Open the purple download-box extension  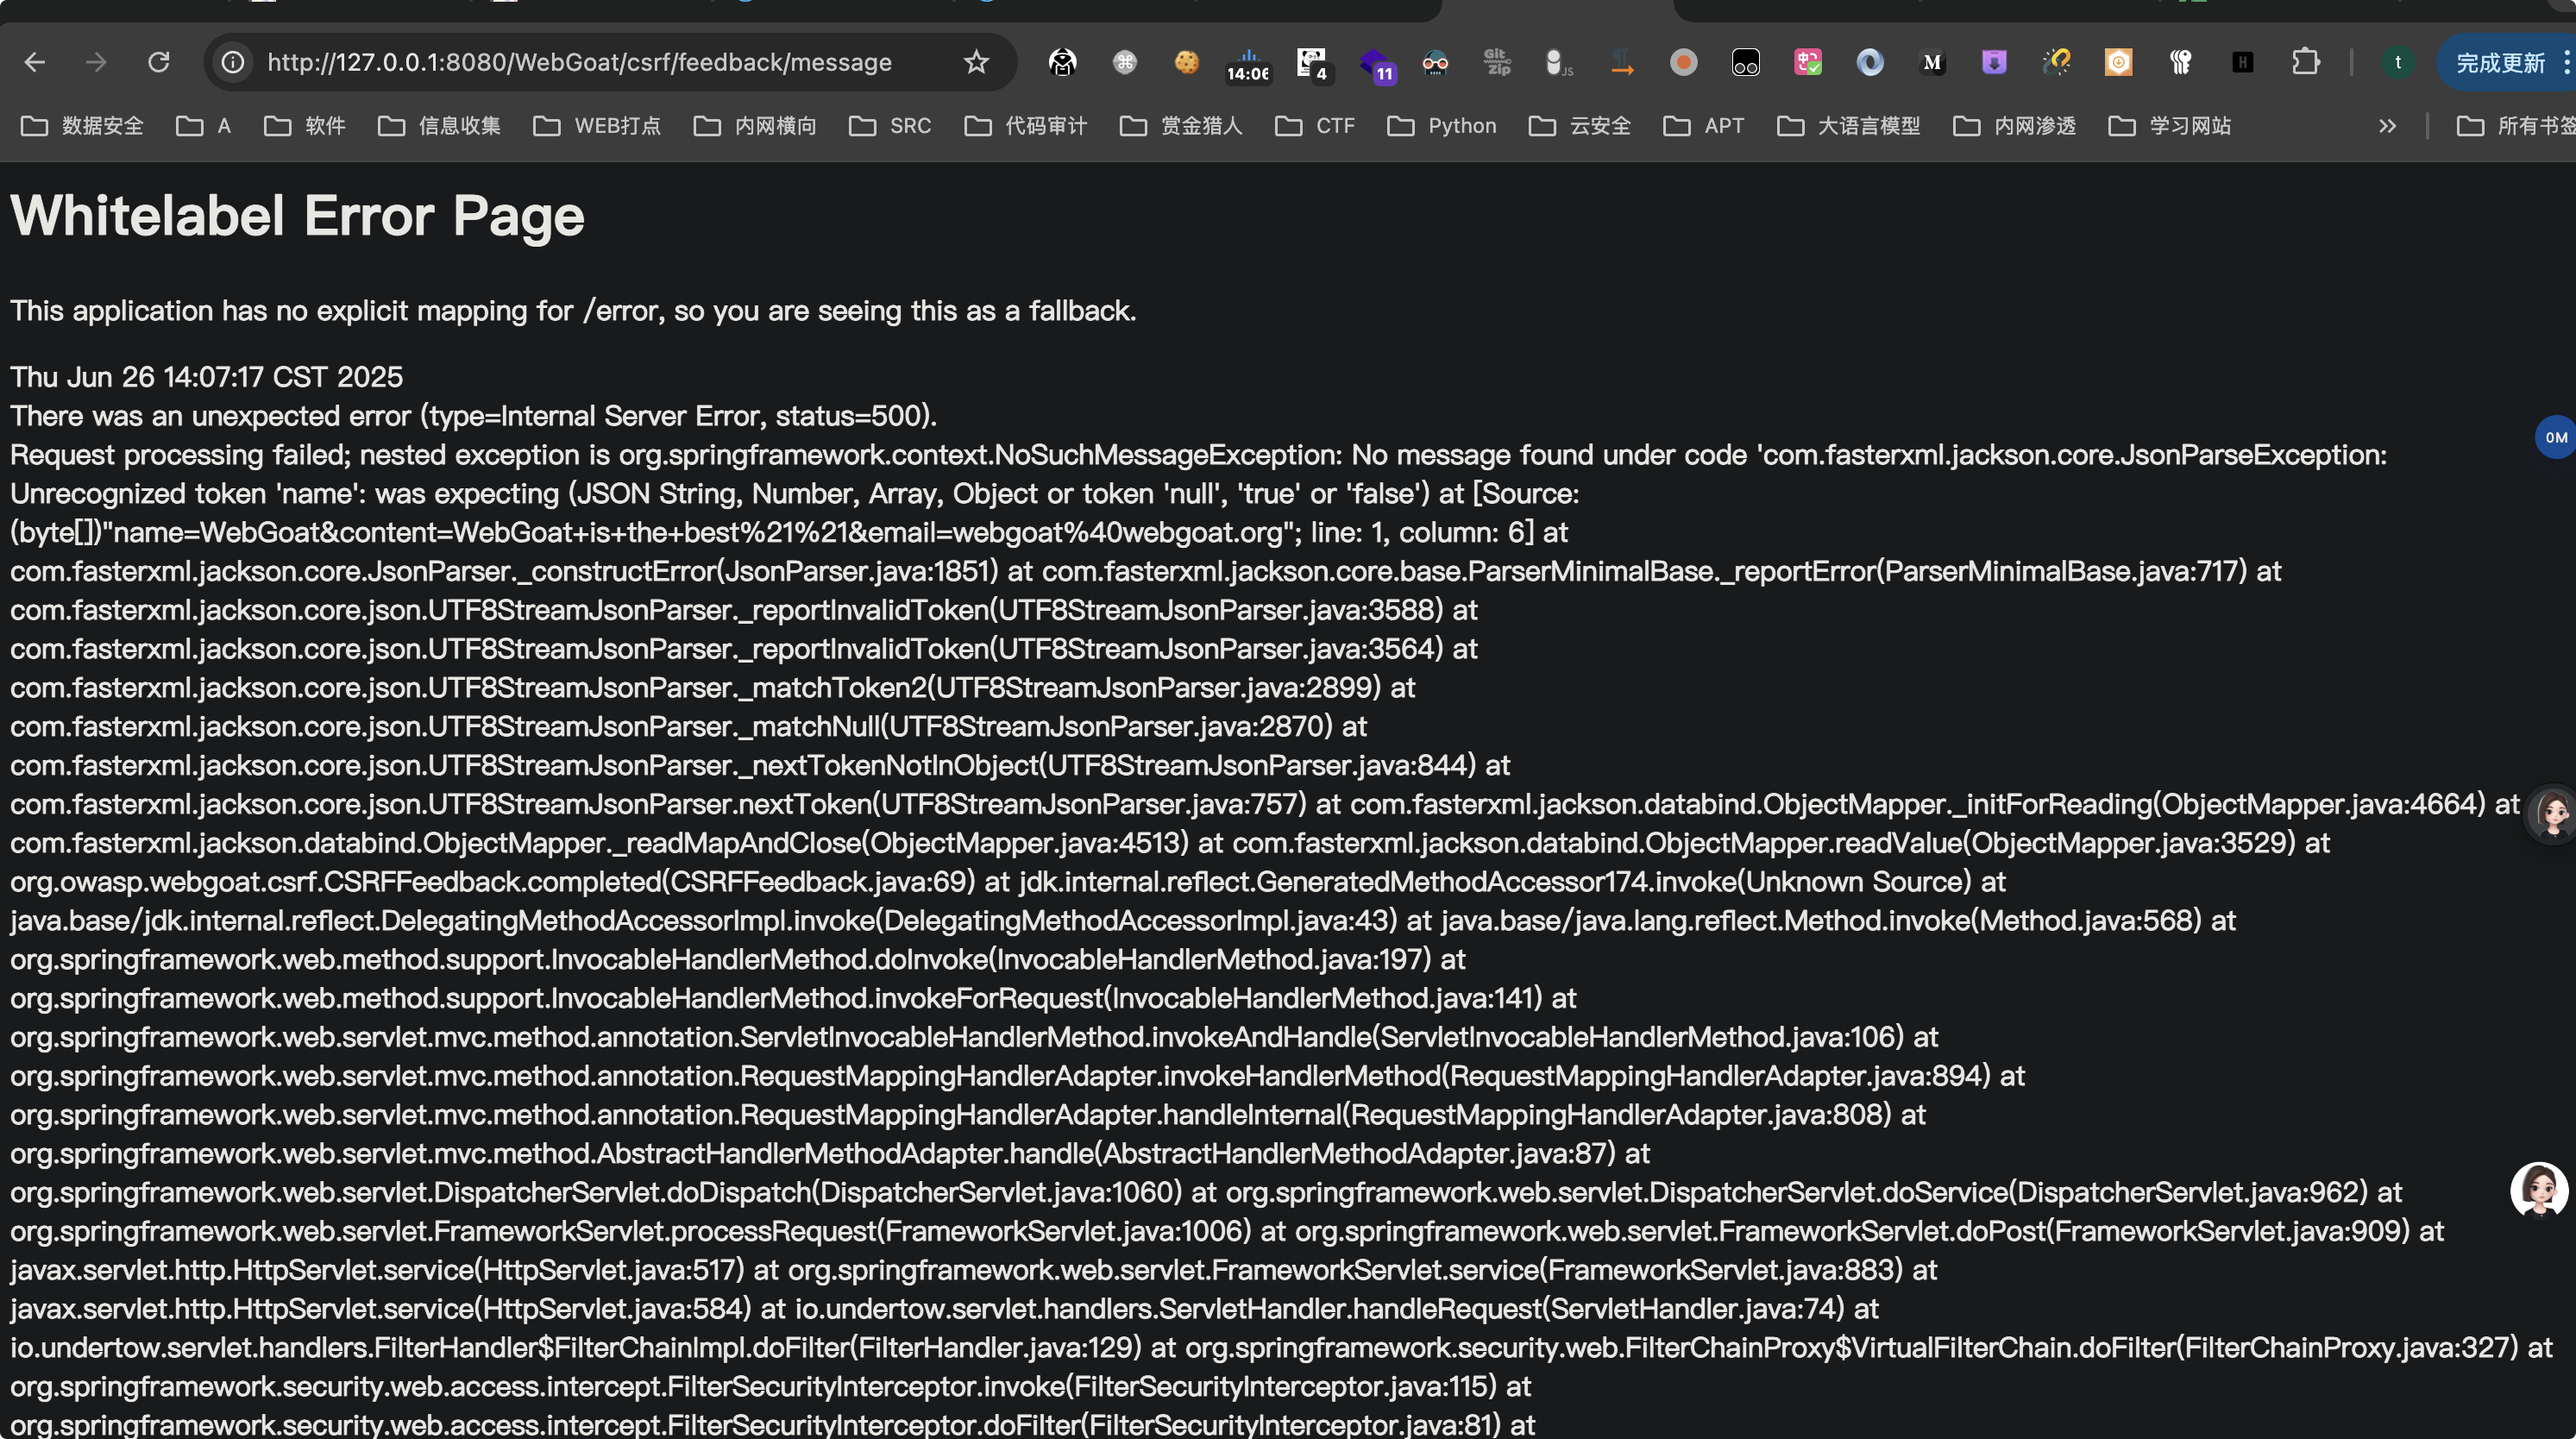click(x=1994, y=62)
